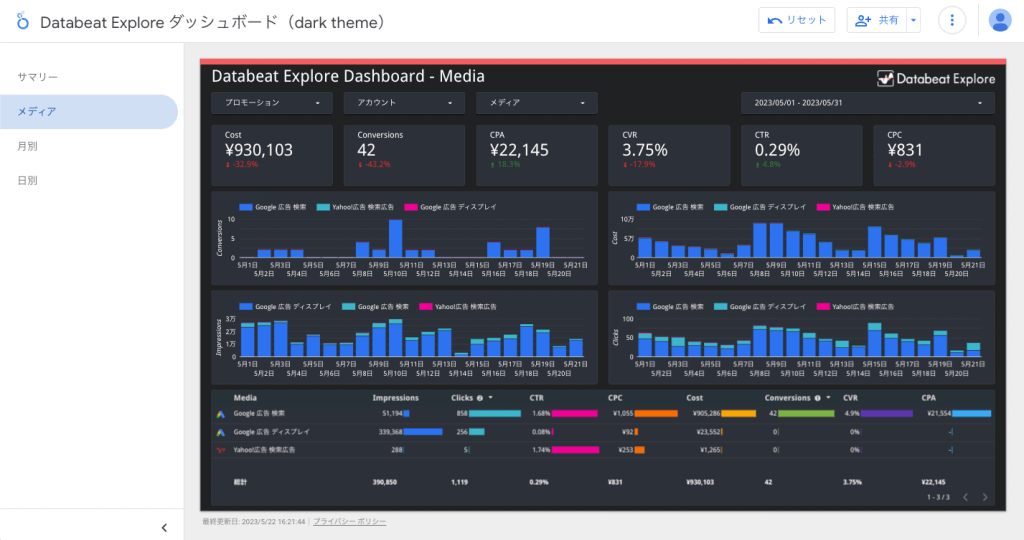
Task: Click the Yahoo icon in Yahoo!広告 row
Action: click(221, 450)
